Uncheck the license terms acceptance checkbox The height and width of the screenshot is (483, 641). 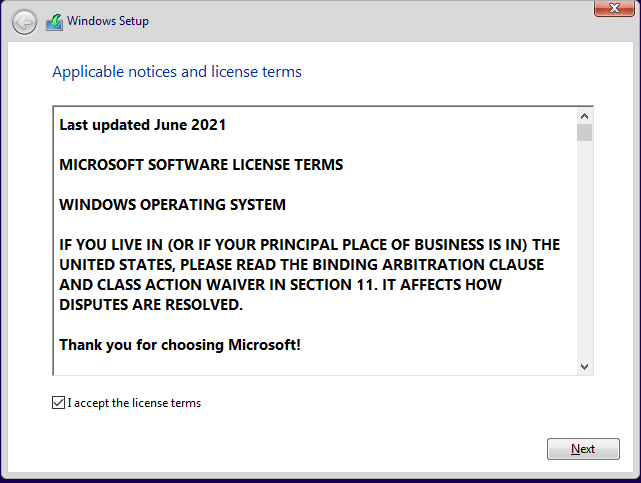[58, 403]
